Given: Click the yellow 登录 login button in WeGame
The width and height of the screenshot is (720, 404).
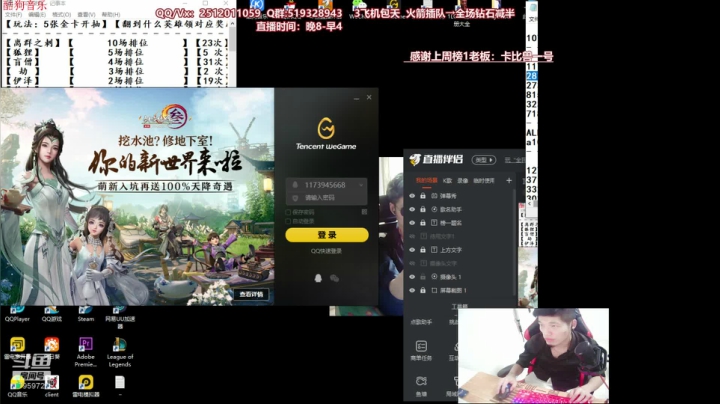Looking at the screenshot, I should (x=326, y=235).
